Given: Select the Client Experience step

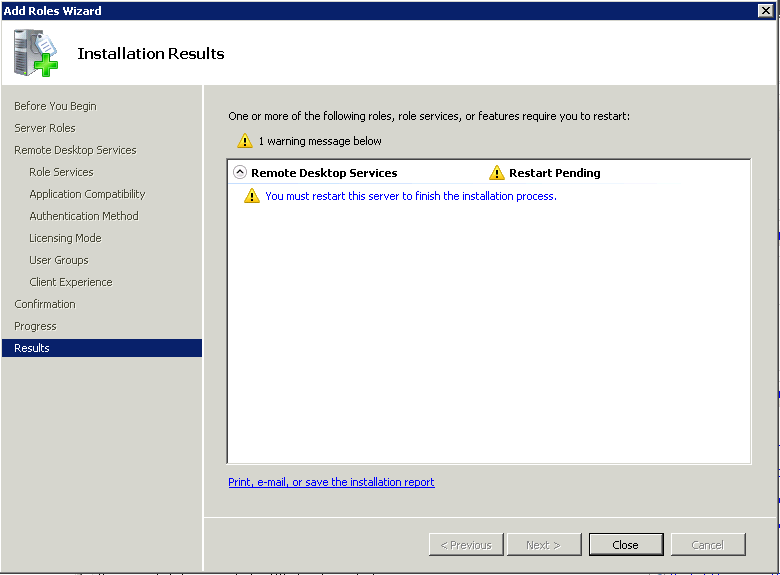Looking at the screenshot, I should point(71,282).
